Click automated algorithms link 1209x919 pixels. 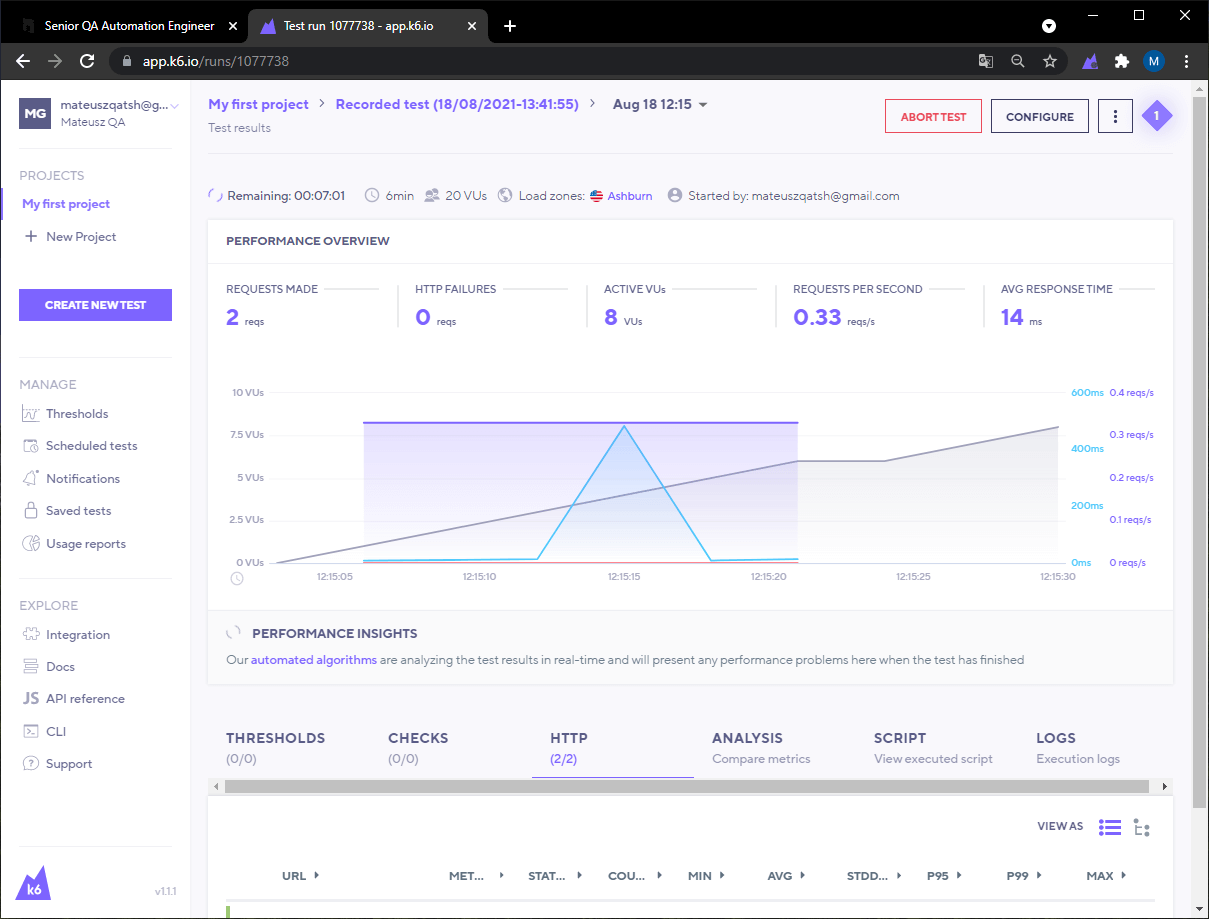tap(314, 660)
